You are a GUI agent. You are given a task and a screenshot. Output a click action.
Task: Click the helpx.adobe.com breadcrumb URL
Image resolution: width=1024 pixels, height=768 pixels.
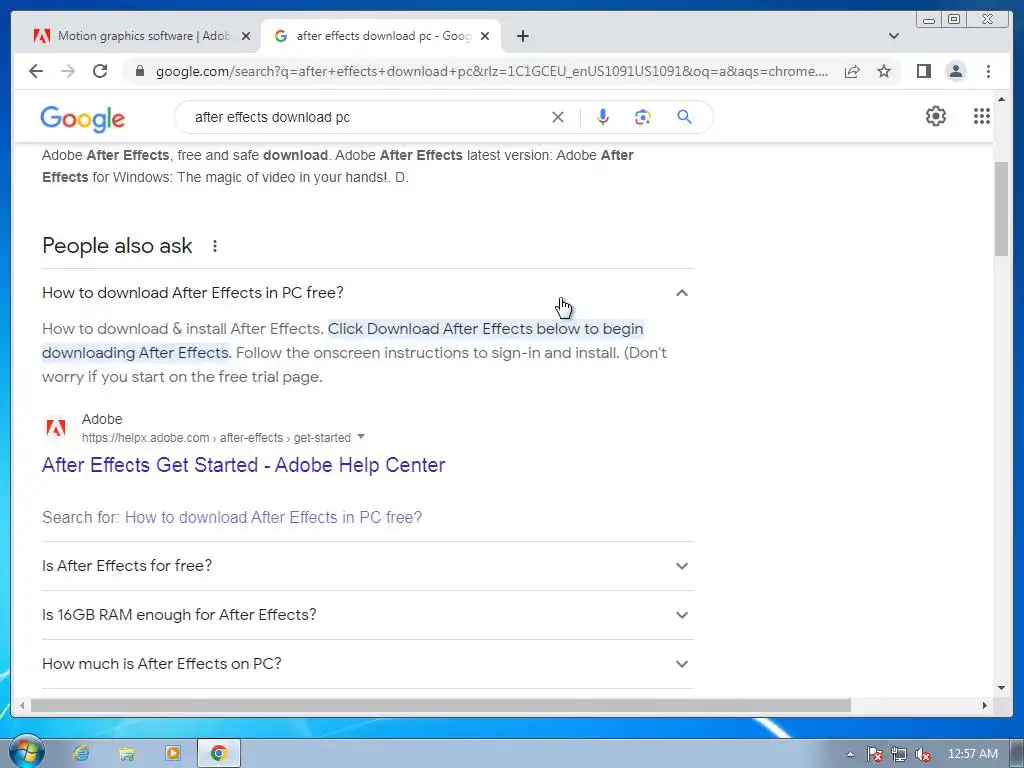pyautogui.click(x=216, y=438)
